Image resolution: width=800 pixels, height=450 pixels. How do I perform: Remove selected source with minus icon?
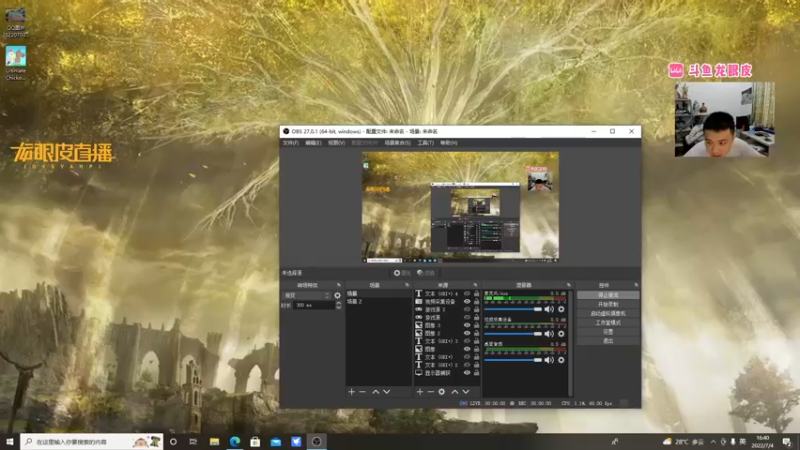tap(431, 392)
